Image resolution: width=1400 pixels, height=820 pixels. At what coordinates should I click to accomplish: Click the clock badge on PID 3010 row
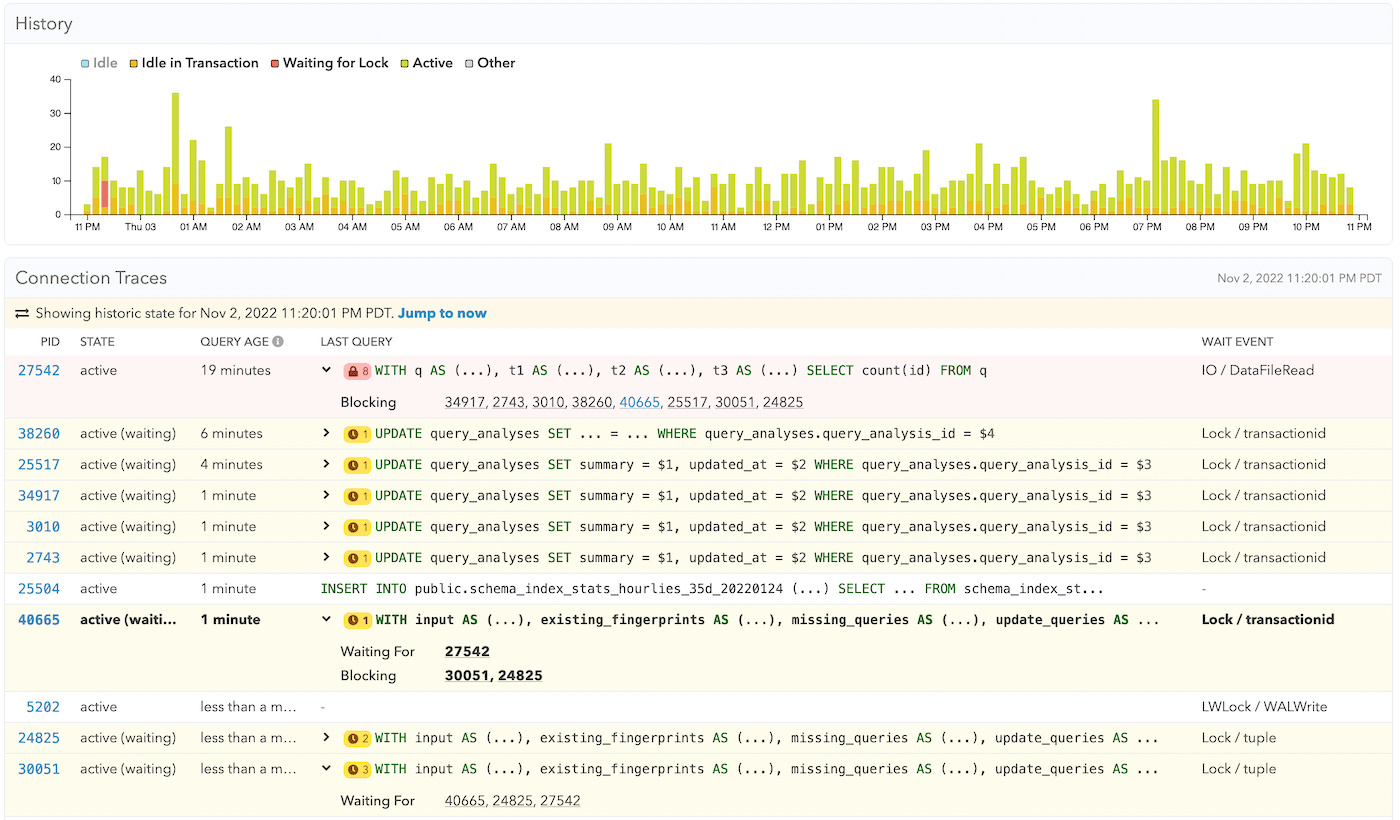pos(357,527)
